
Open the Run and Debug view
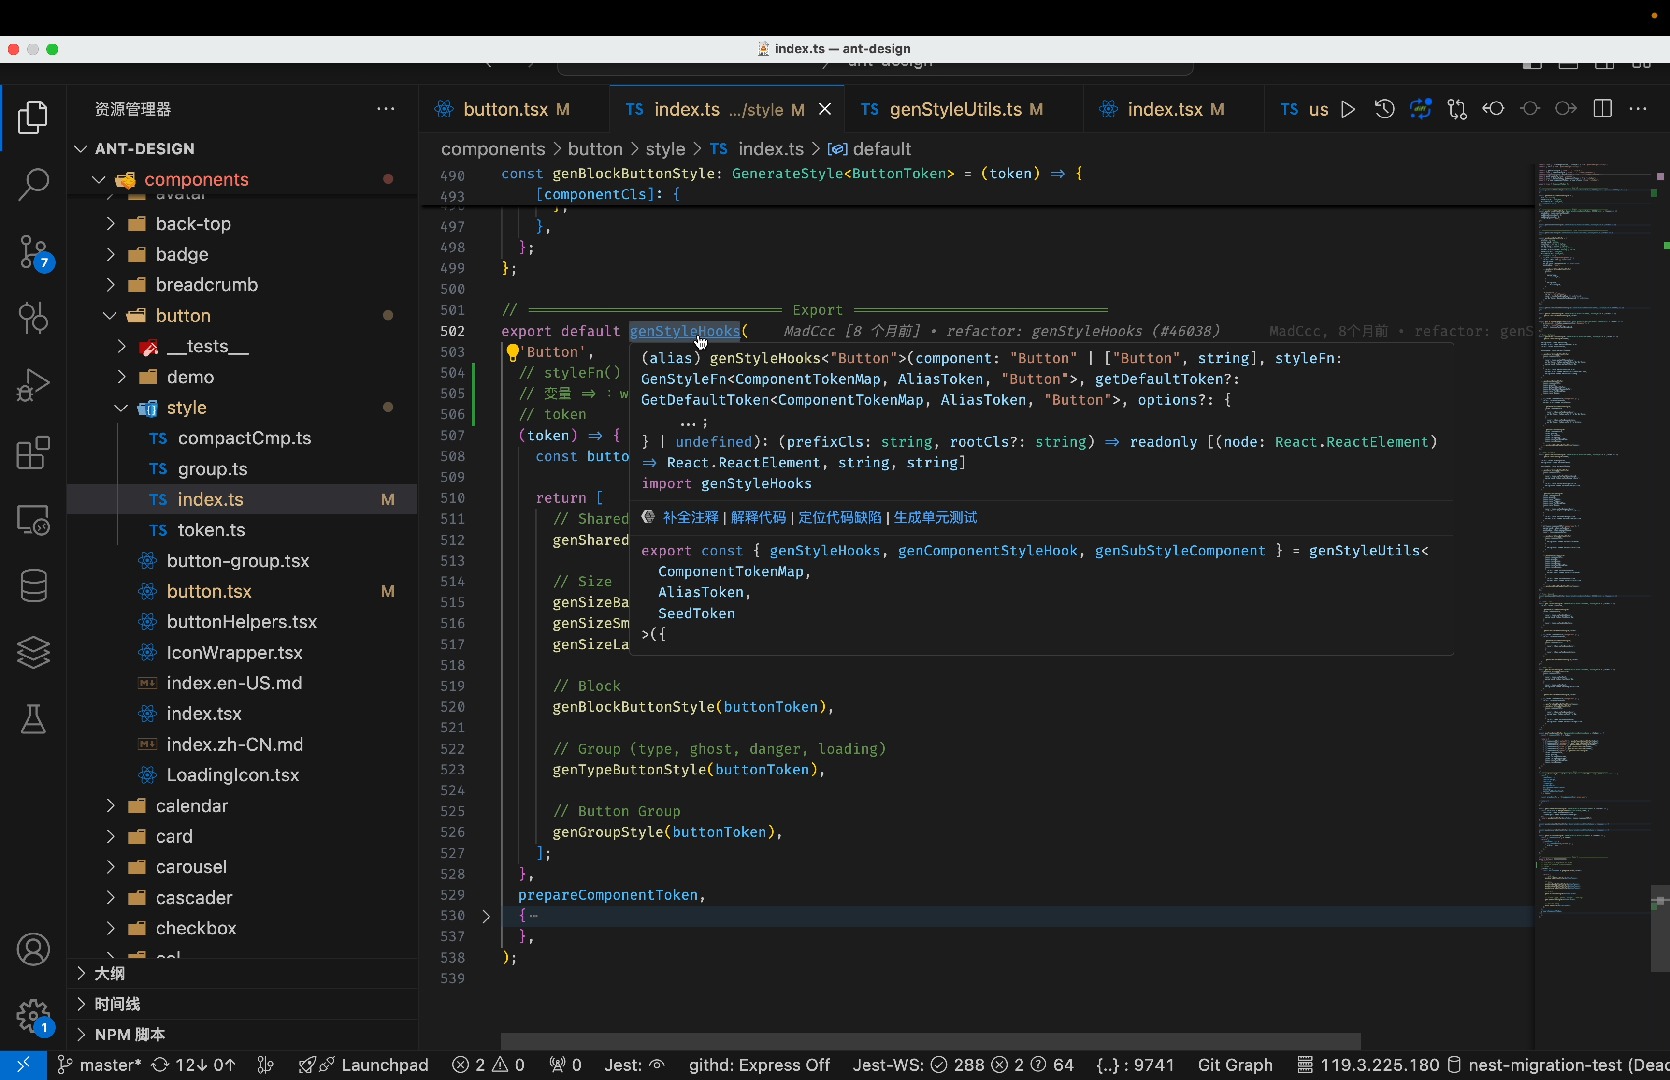pyautogui.click(x=33, y=385)
